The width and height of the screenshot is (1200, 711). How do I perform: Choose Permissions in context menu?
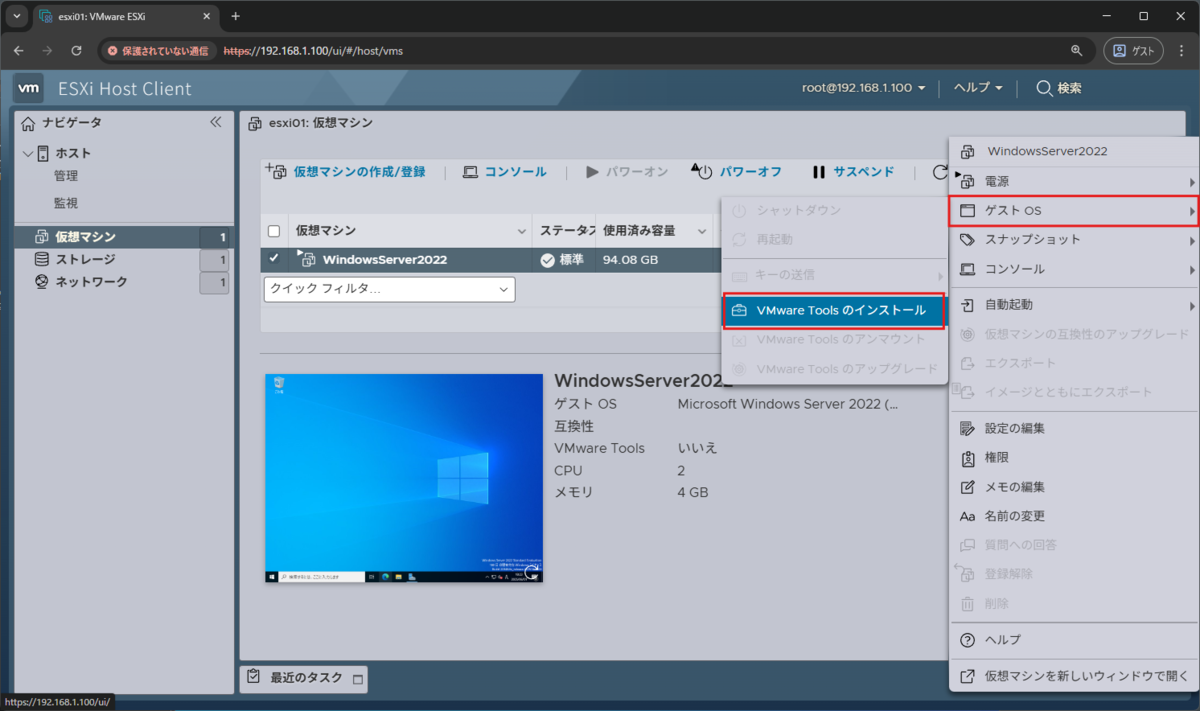coord(1074,458)
